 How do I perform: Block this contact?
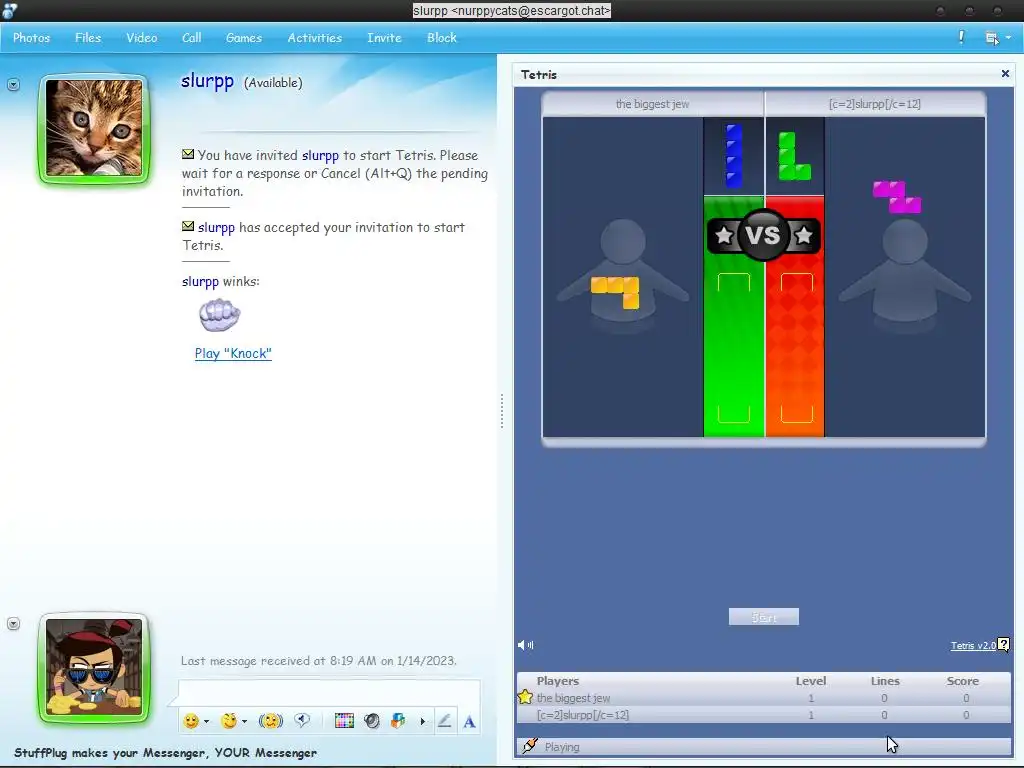click(441, 38)
